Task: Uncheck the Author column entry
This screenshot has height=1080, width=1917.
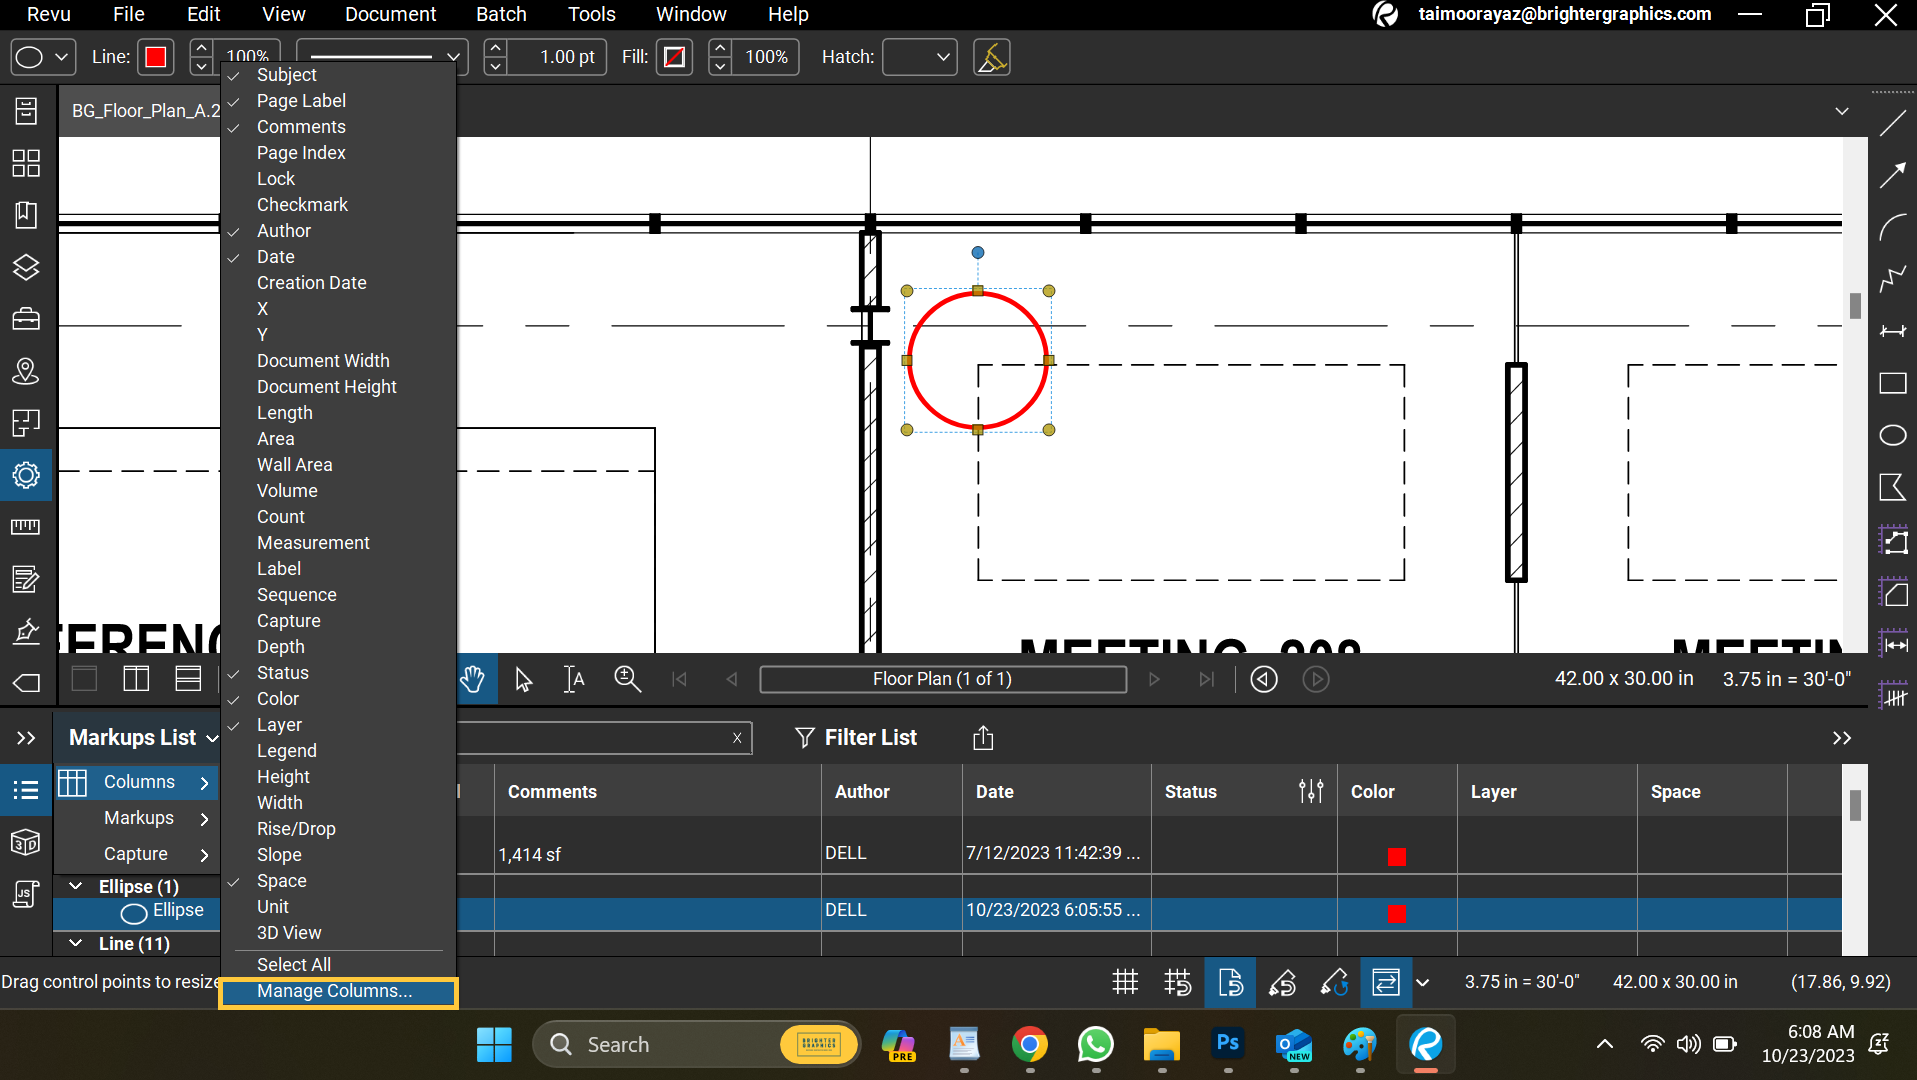Action: [x=283, y=230]
